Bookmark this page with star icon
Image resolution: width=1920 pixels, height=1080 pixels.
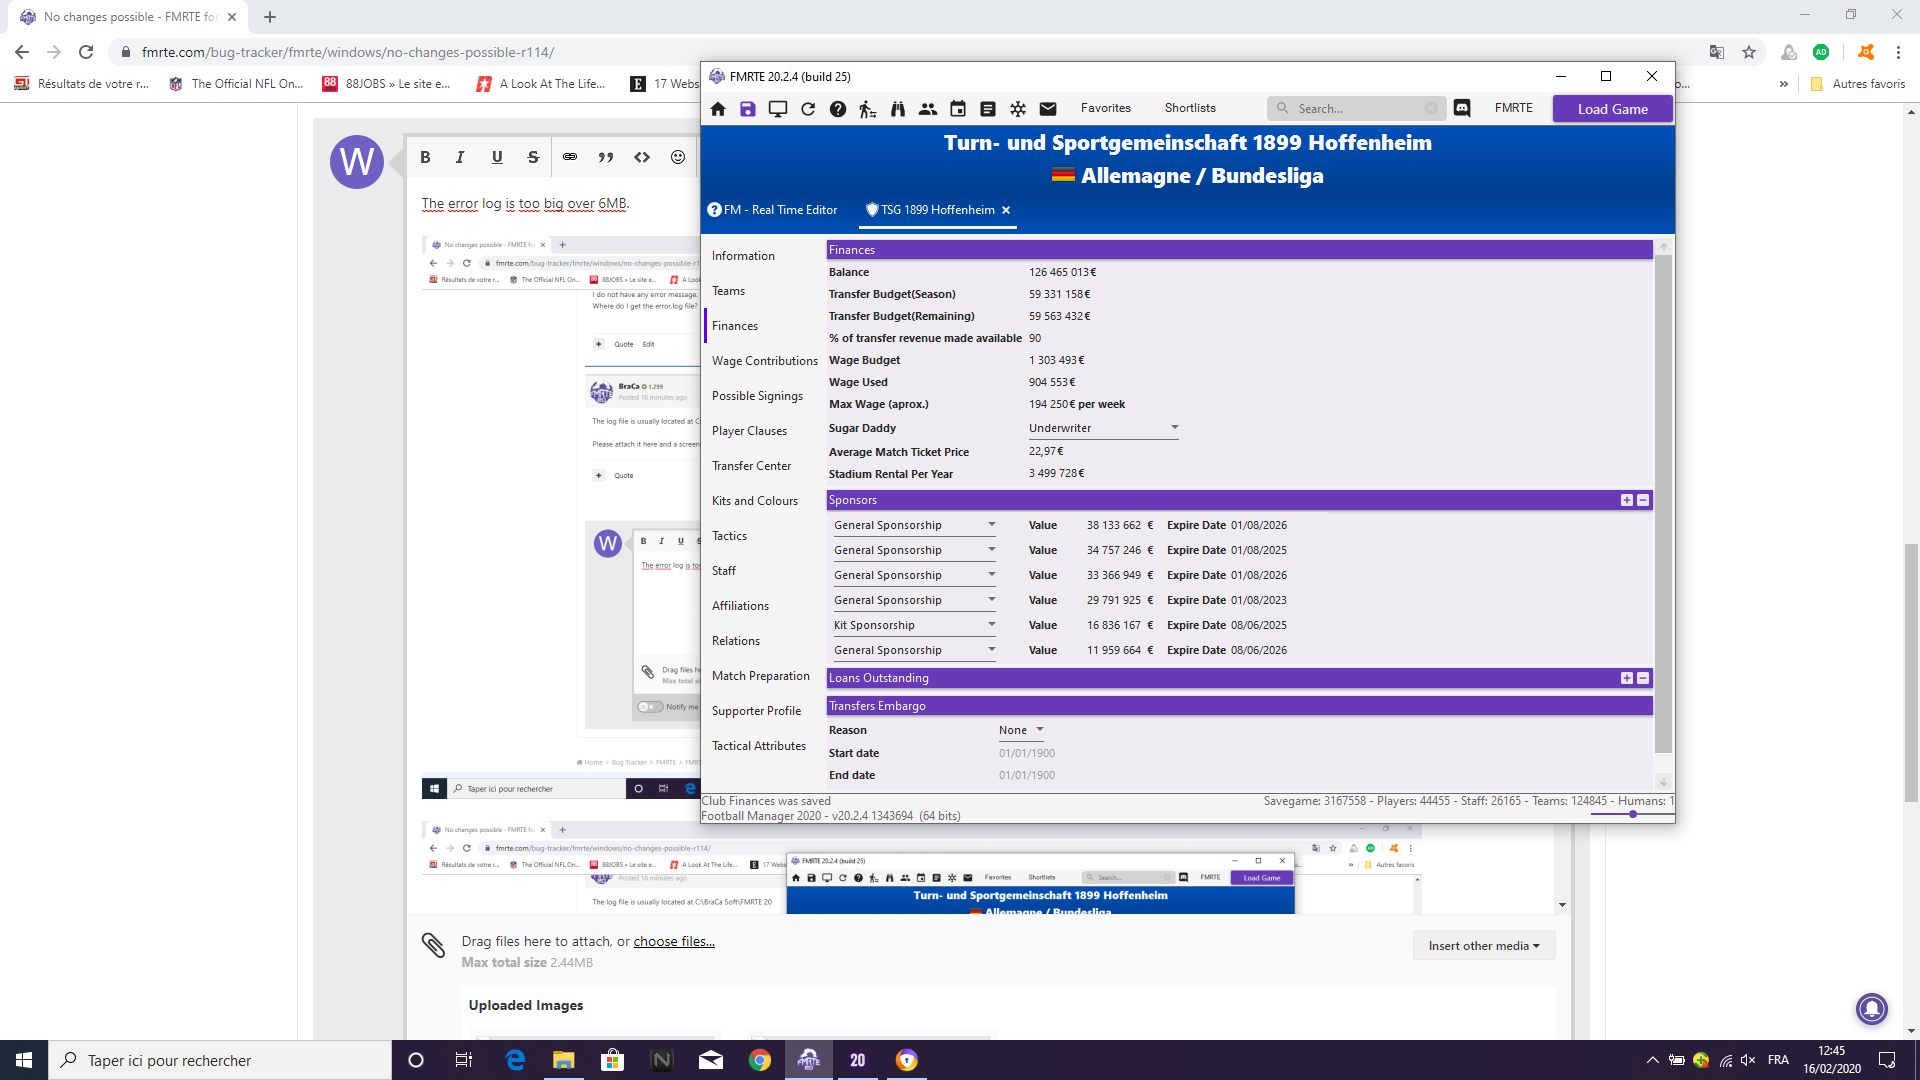point(1749,52)
